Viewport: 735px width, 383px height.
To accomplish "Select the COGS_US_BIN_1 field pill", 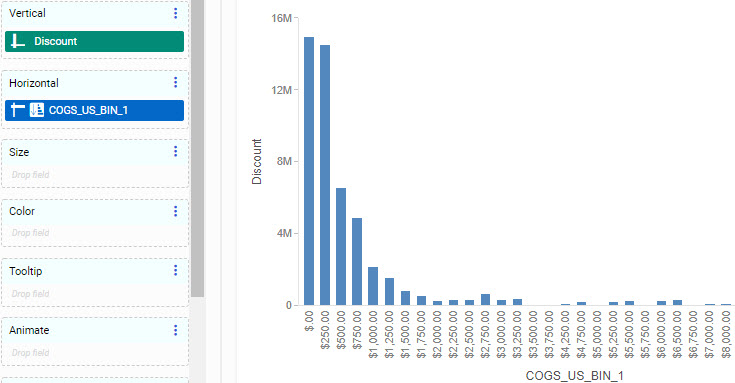I will point(95,110).
